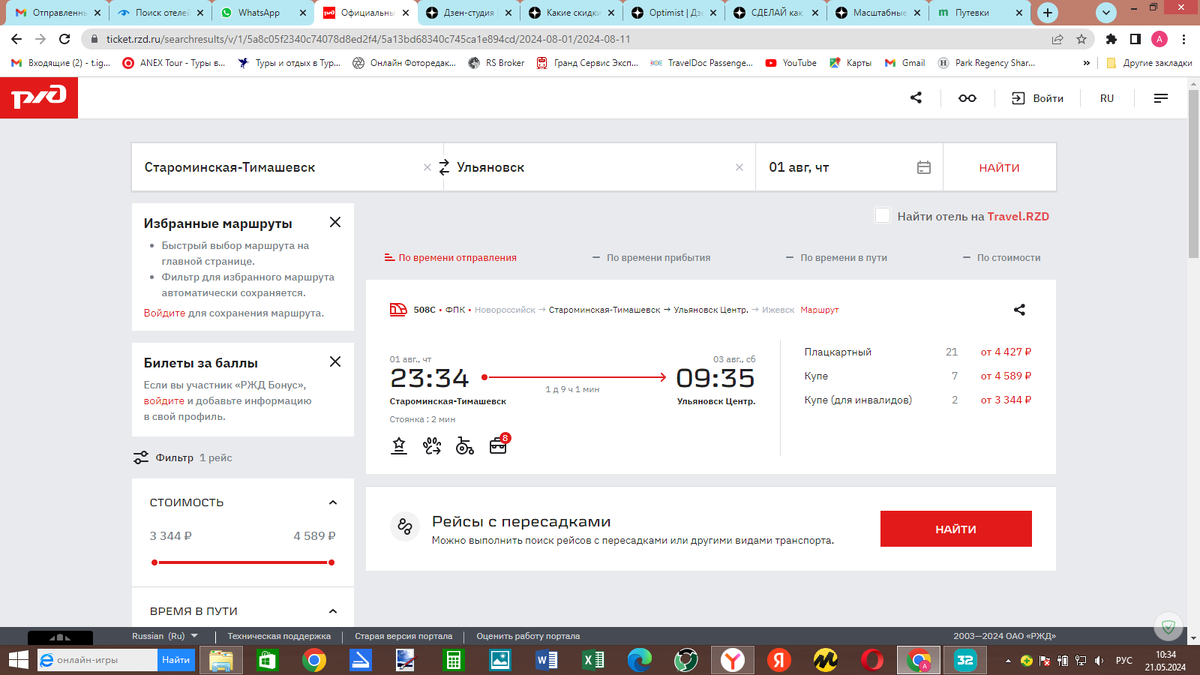
Task: Clear the Ульяновск destination field
Action: [x=740, y=168]
